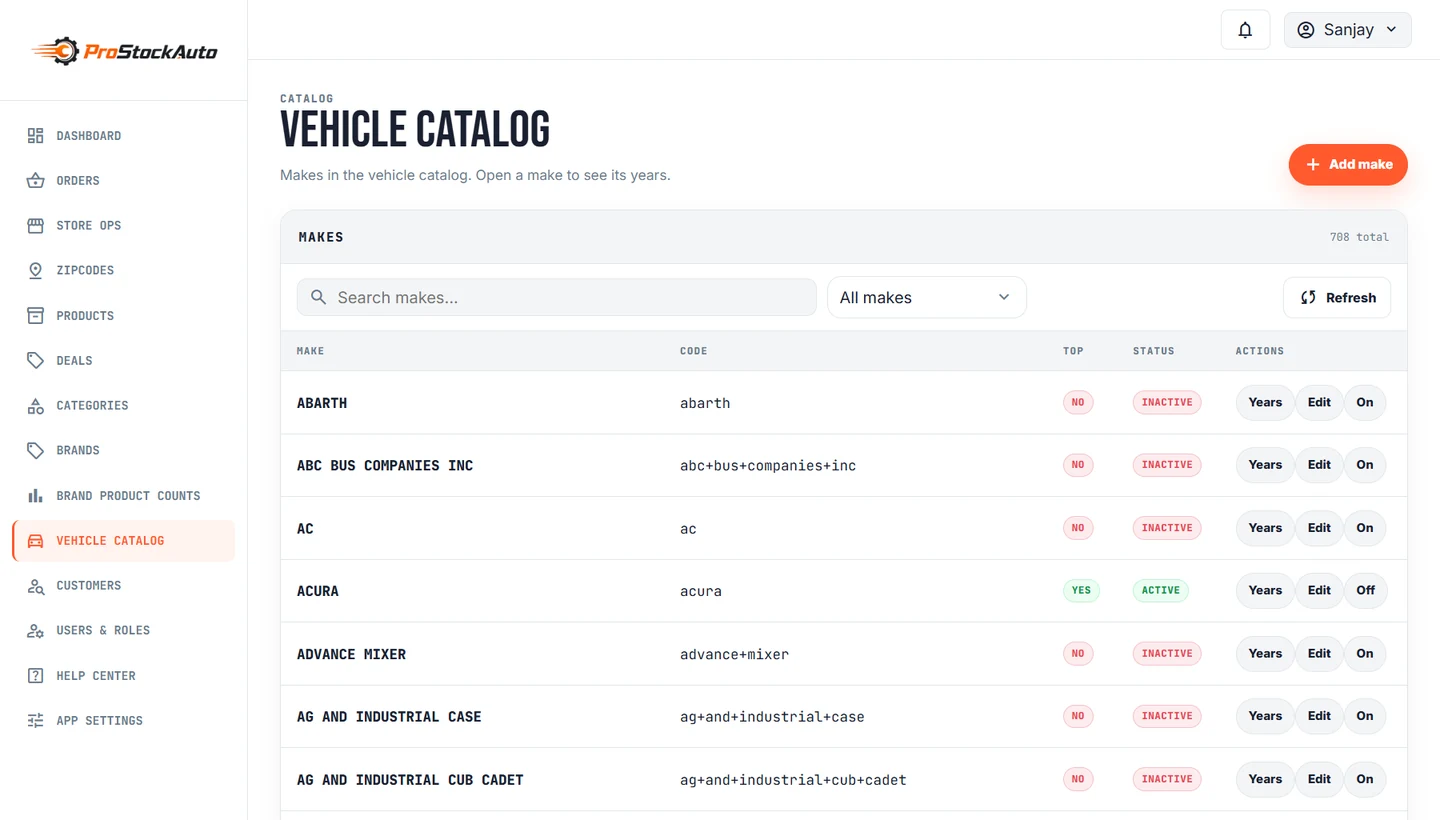The height and width of the screenshot is (820, 1440).
Task: Open Years for AG AND INDUSTRIAL CASE
Action: 1265,716
